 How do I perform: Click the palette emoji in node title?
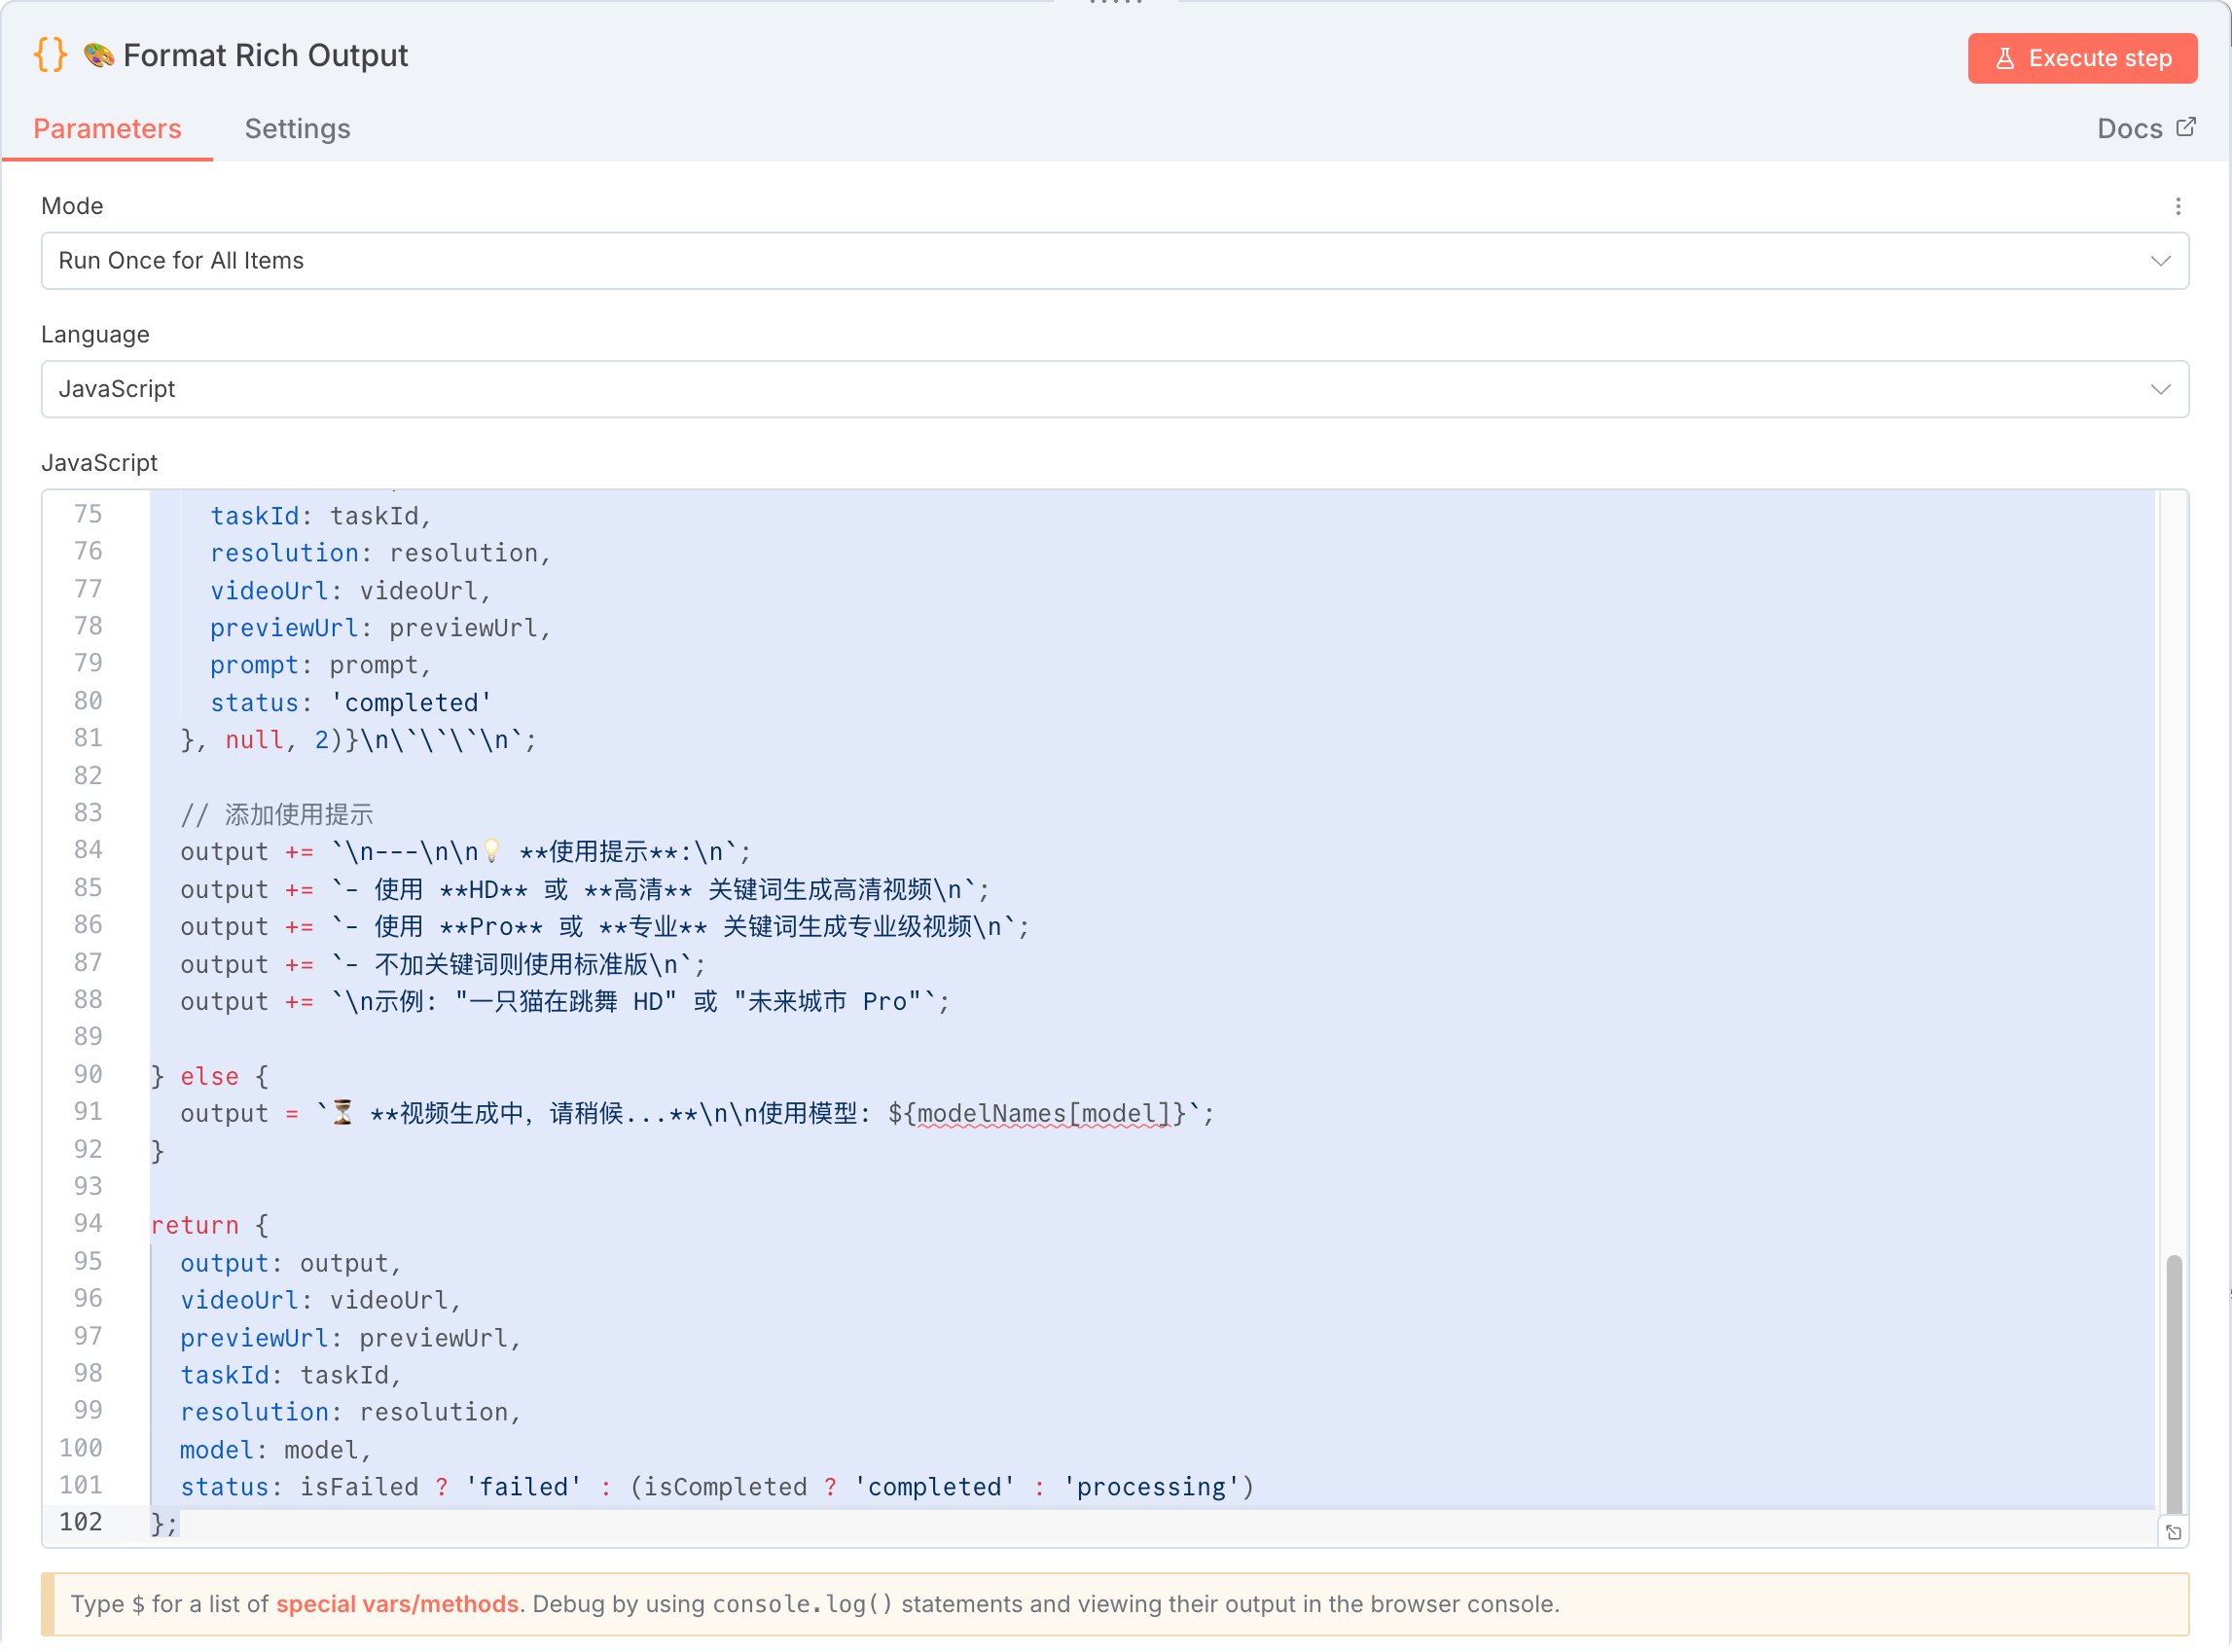[x=98, y=55]
